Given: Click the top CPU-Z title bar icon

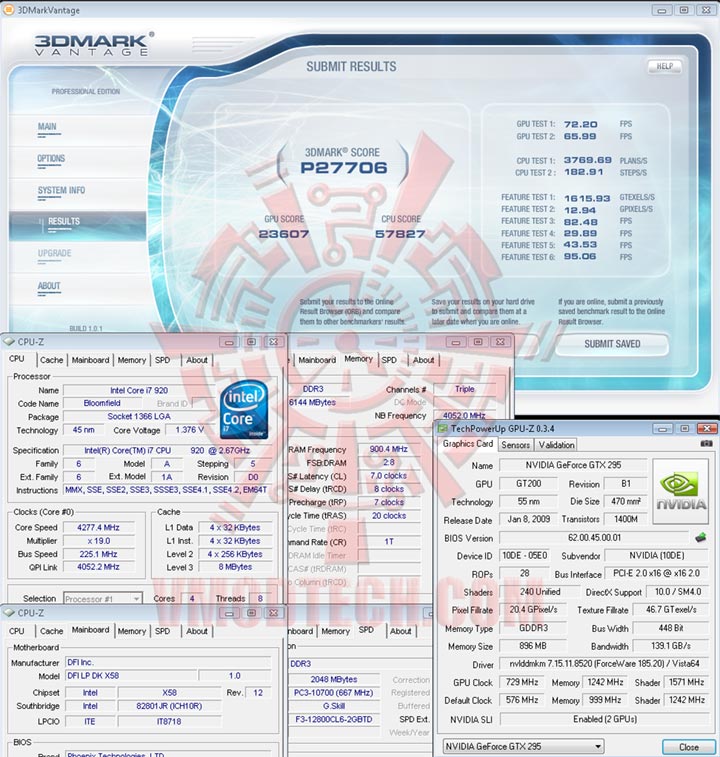Looking at the screenshot, I should point(9,342).
